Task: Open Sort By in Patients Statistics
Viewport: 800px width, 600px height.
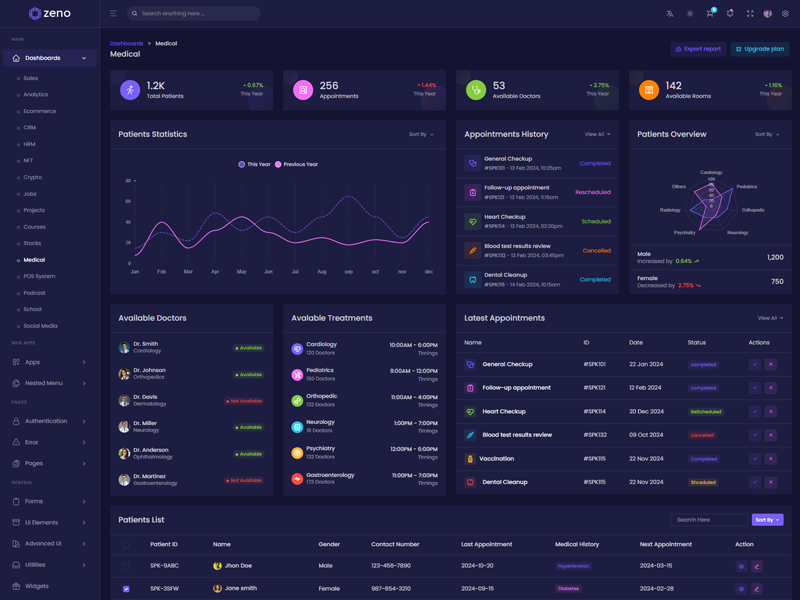Action: point(421,134)
